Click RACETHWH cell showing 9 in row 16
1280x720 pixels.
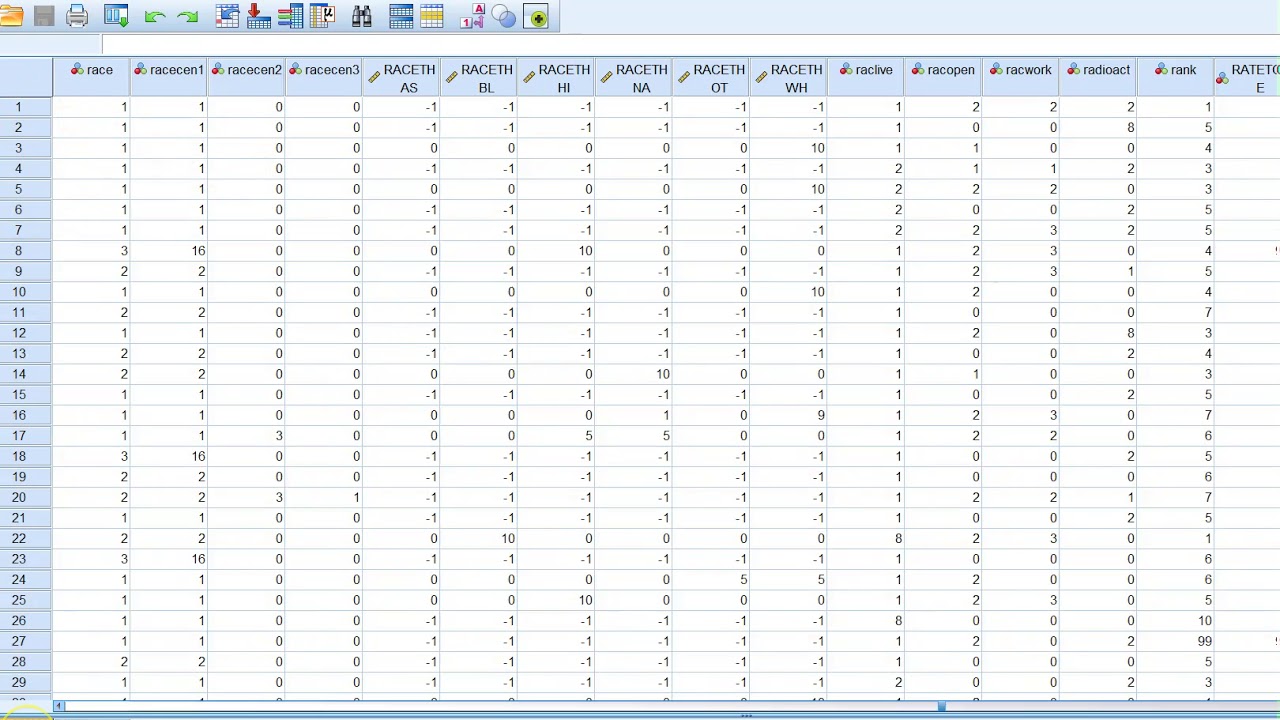[788, 415]
